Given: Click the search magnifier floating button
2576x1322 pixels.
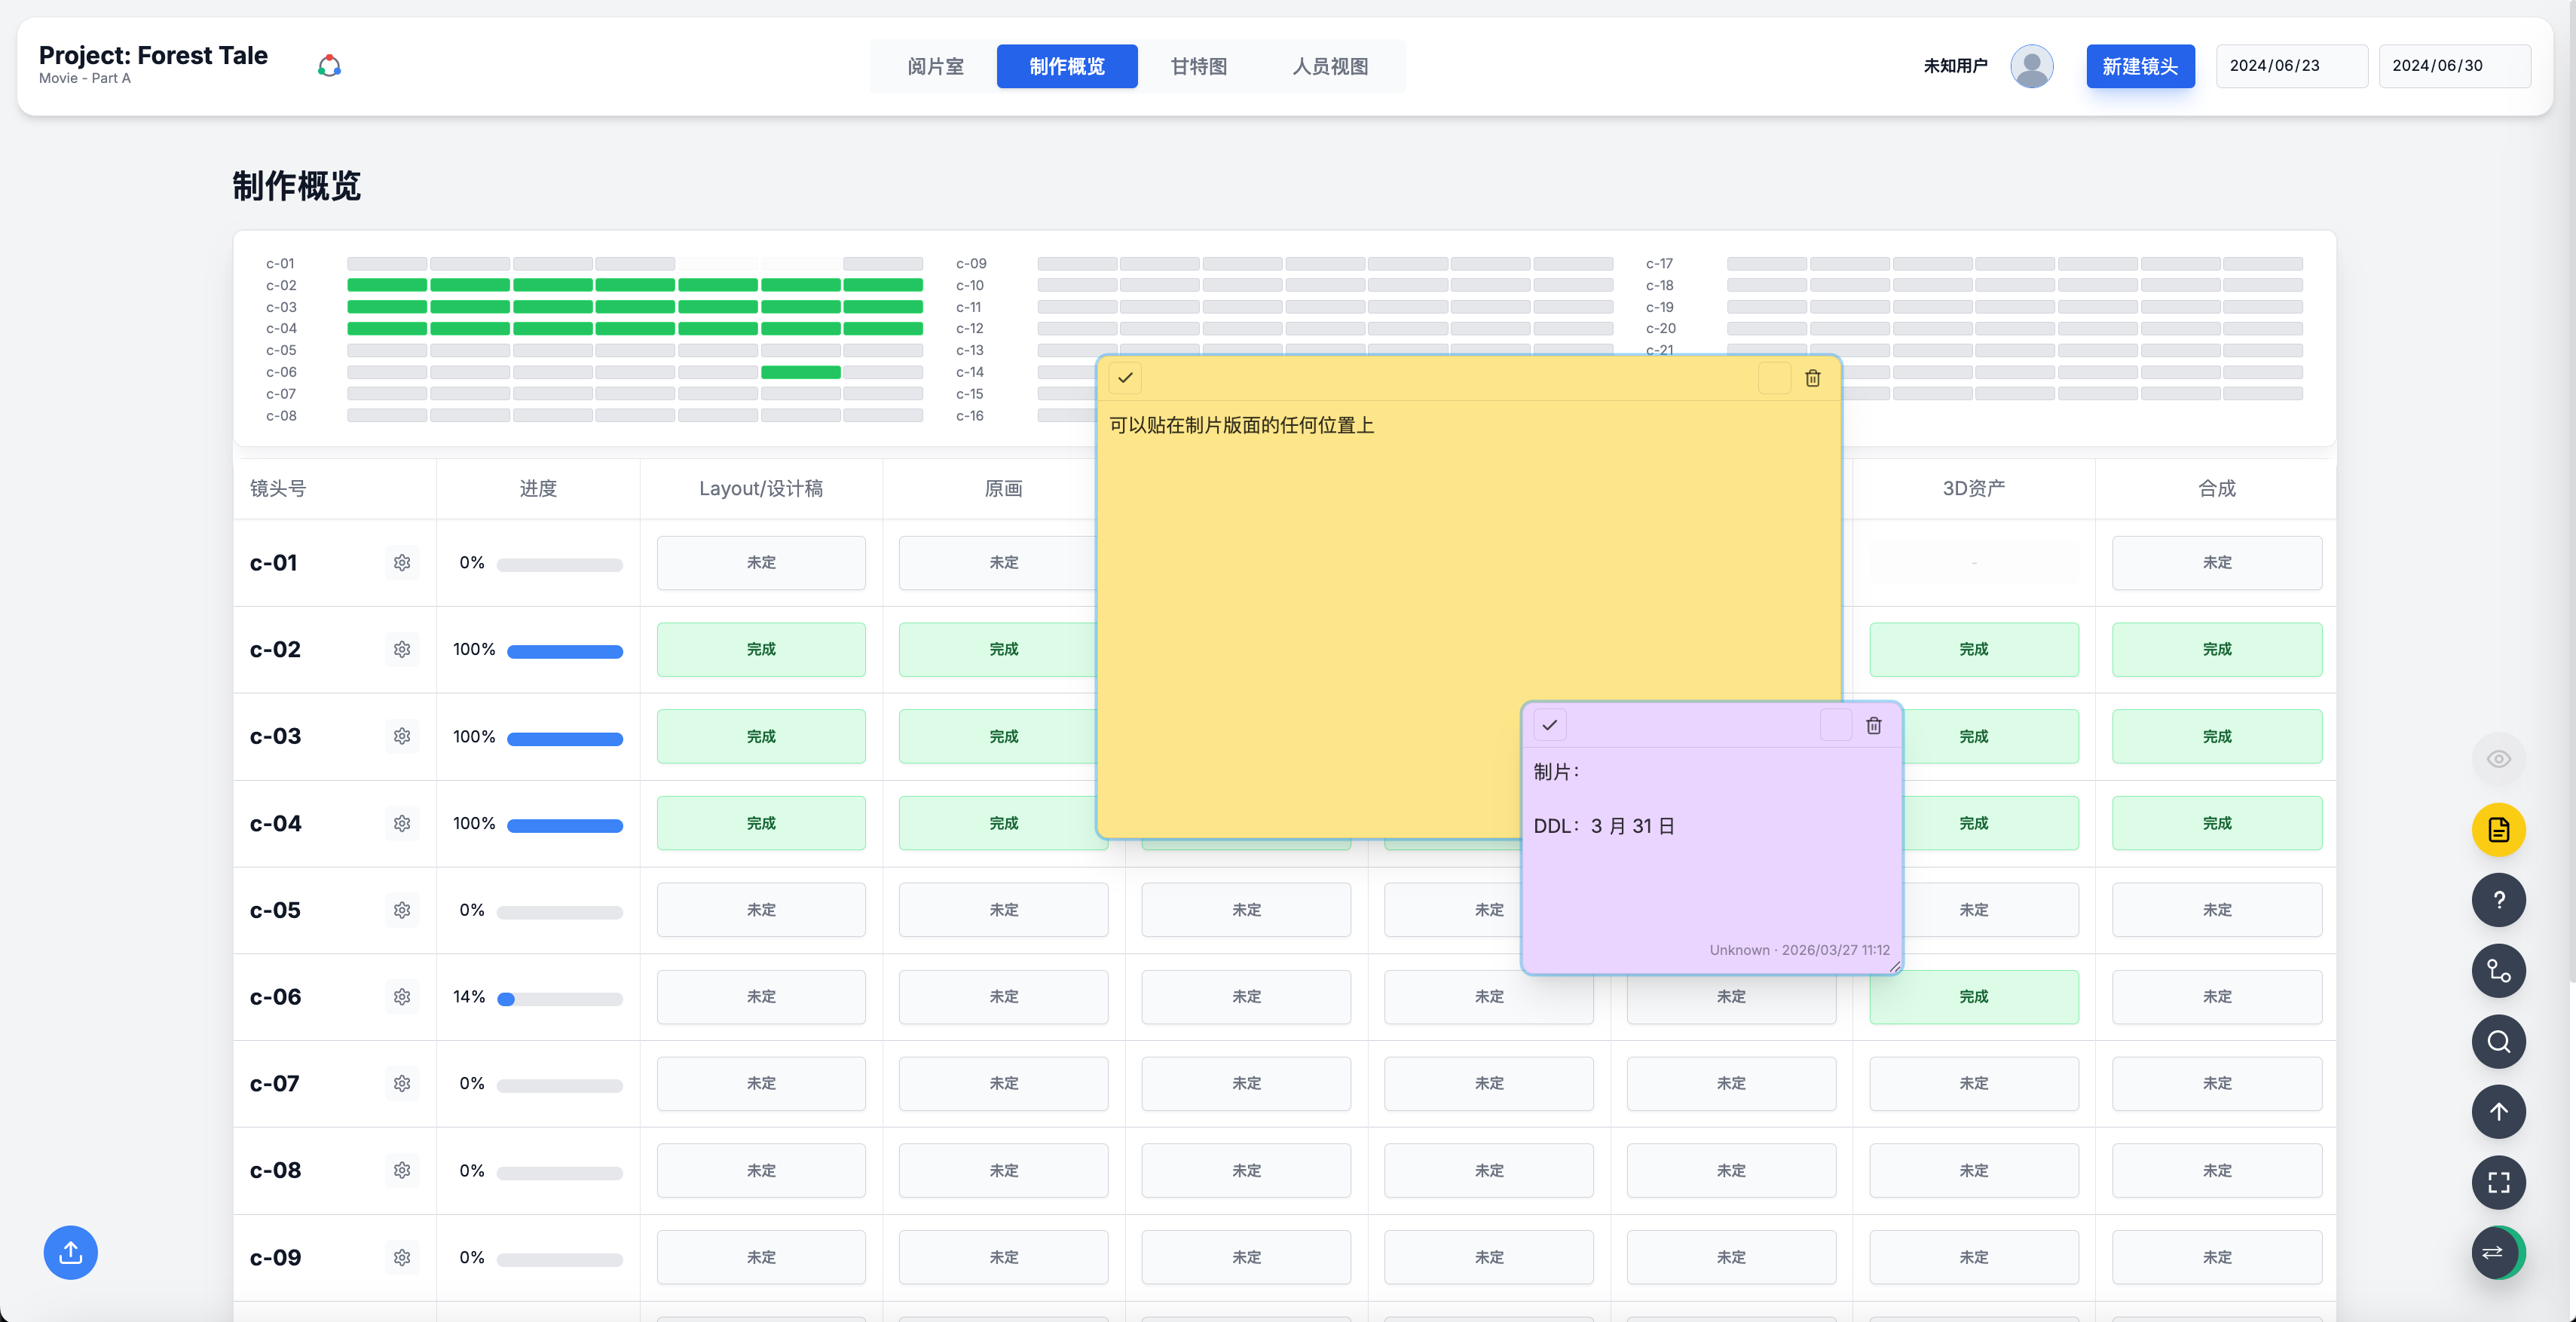Looking at the screenshot, I should [2498, 1041].
